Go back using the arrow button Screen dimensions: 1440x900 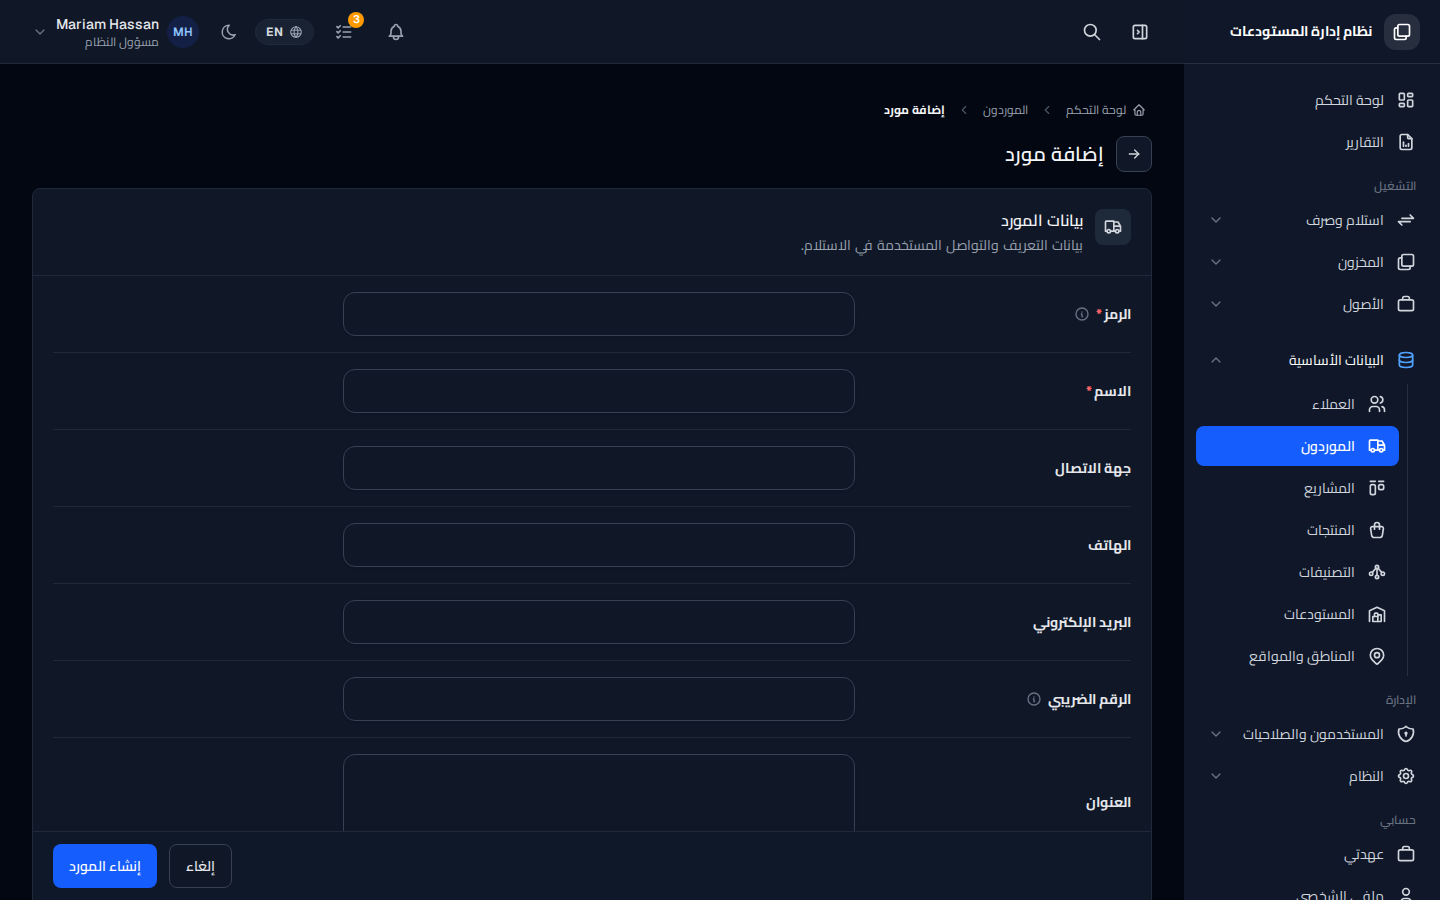tap(1134, 154)
